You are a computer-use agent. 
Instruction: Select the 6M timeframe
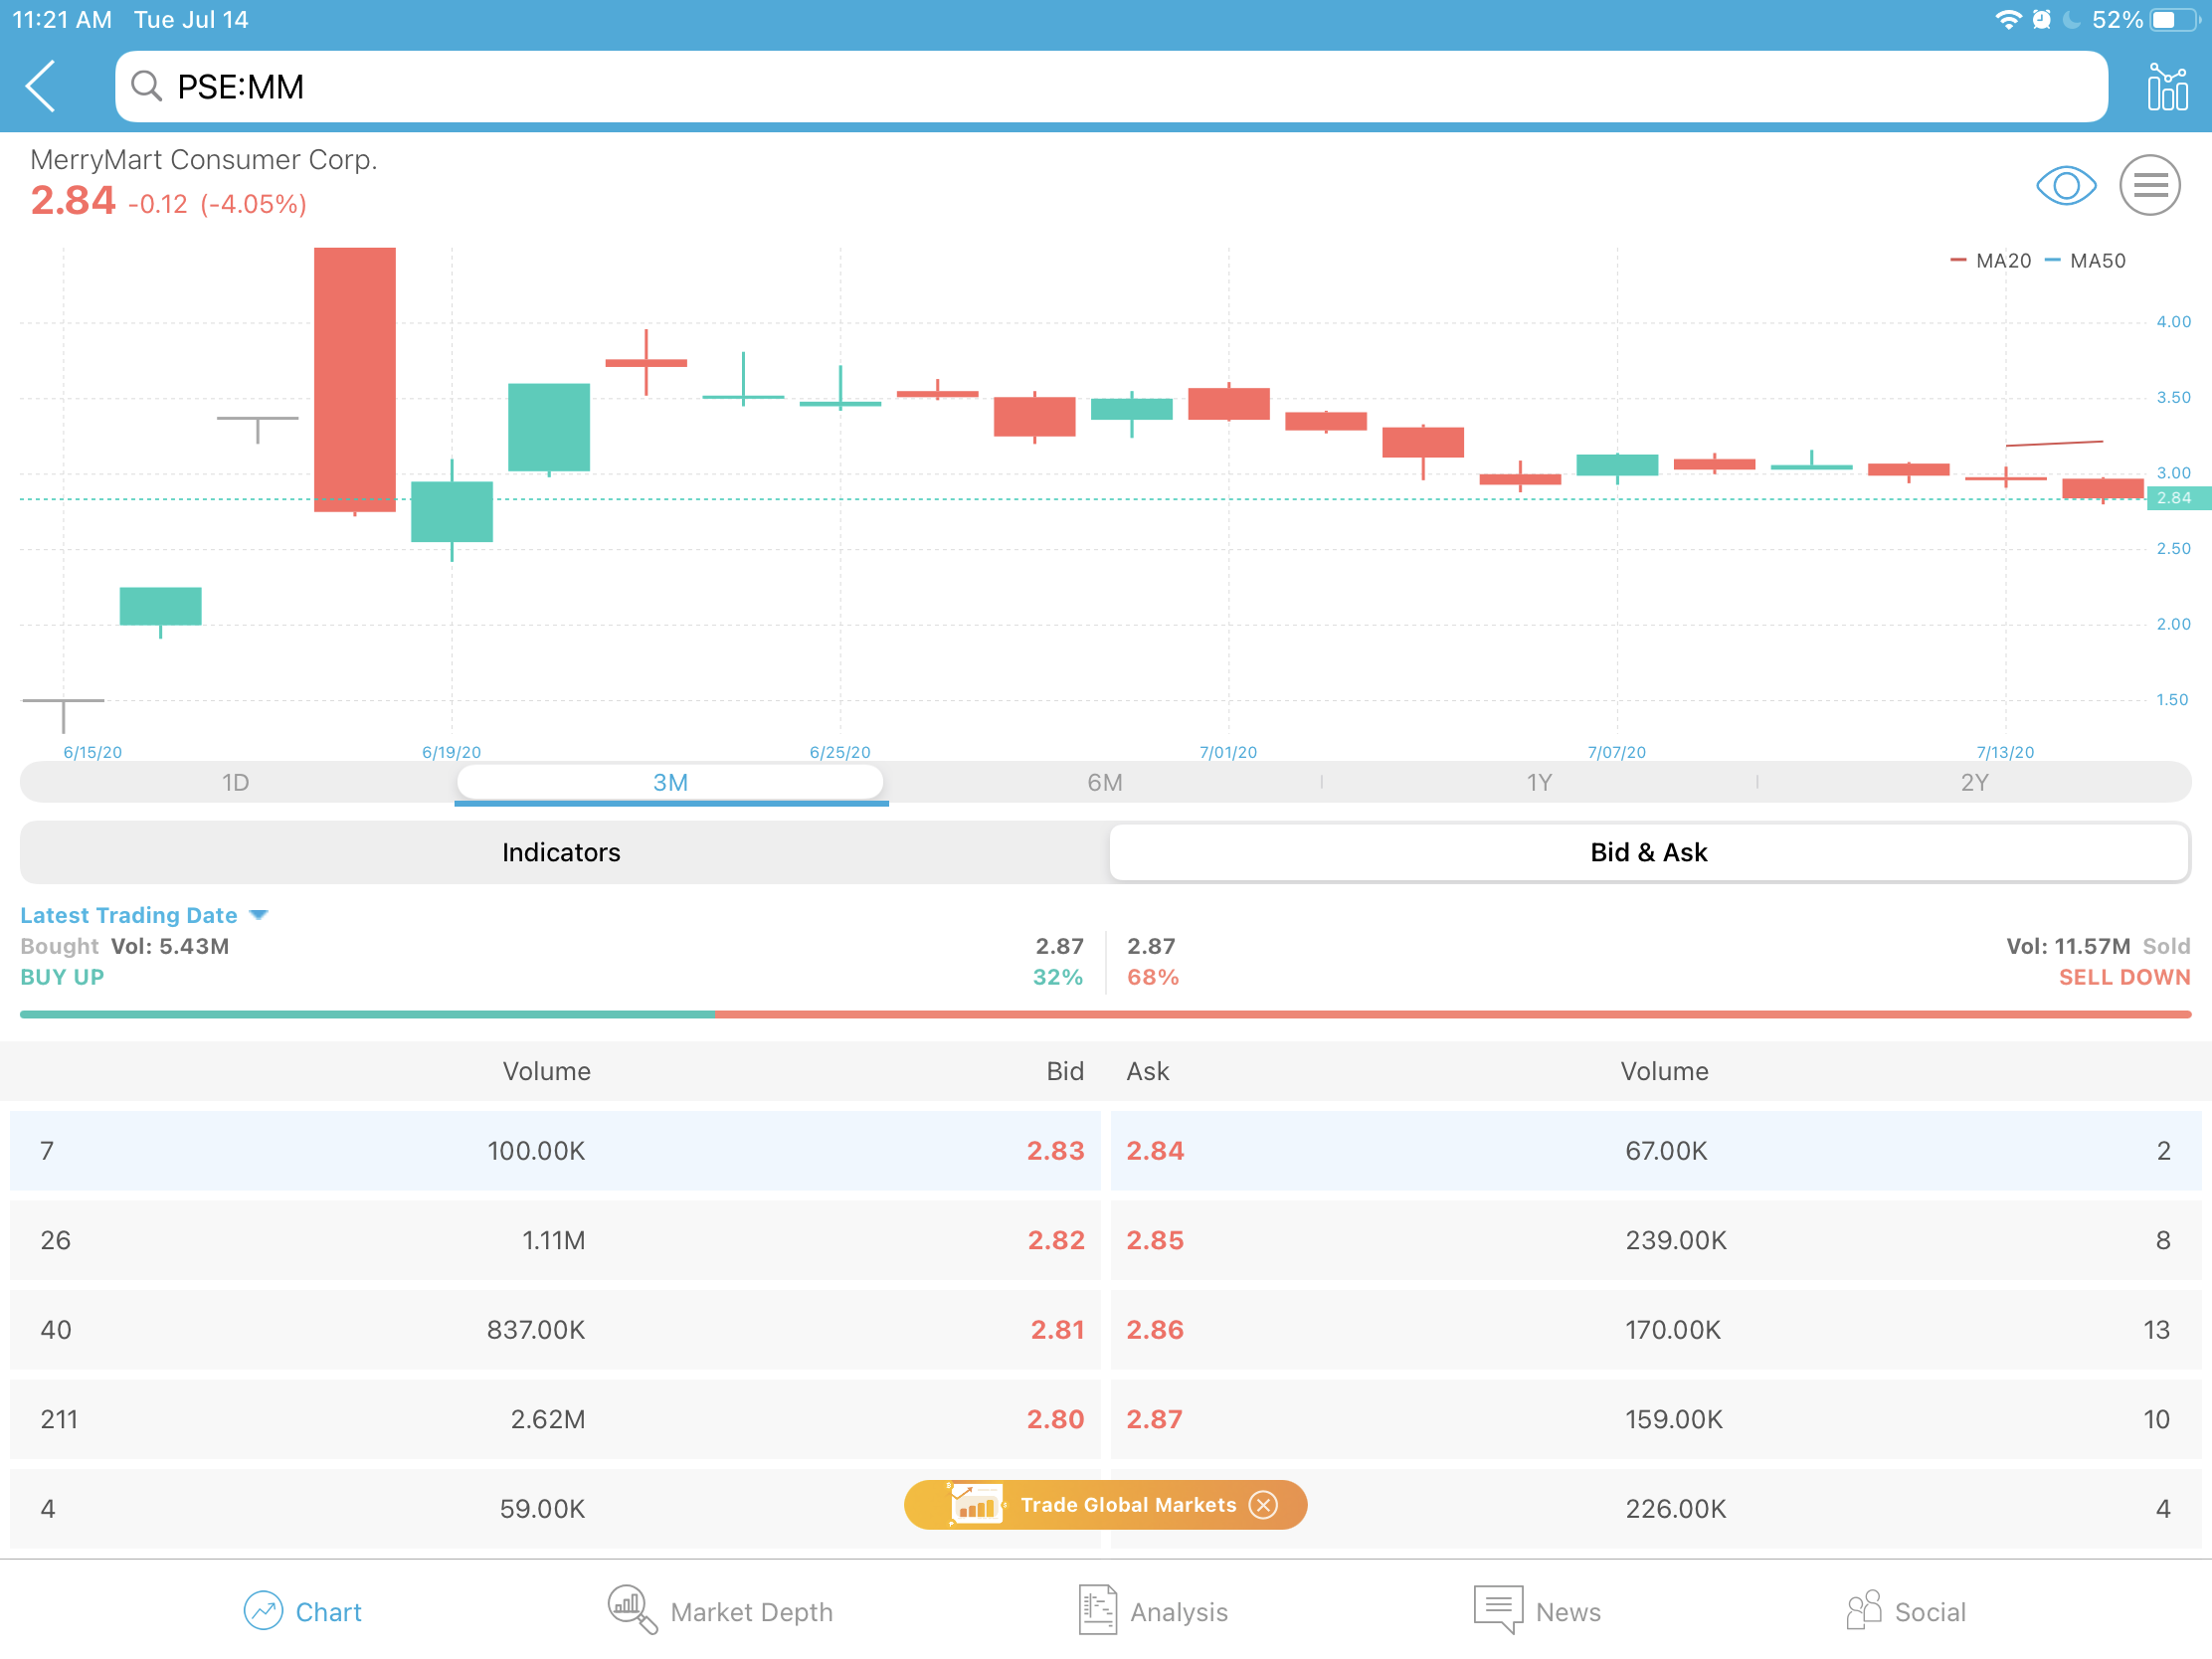[1104, 782]
